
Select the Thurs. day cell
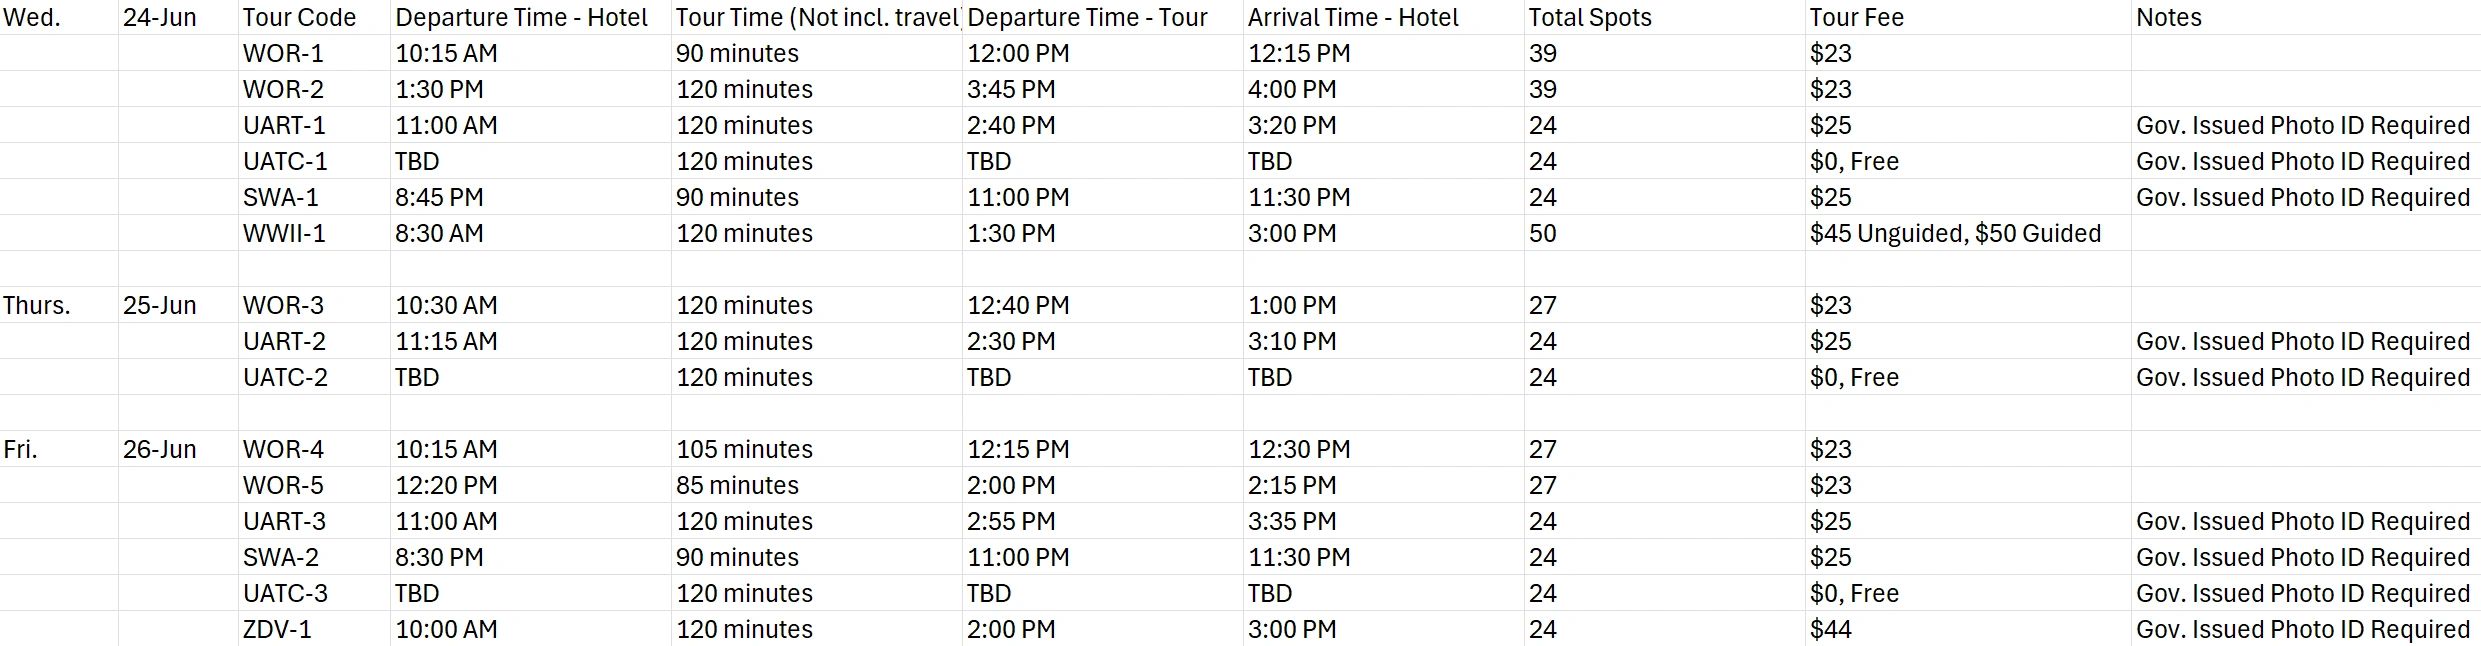[37, 306]
